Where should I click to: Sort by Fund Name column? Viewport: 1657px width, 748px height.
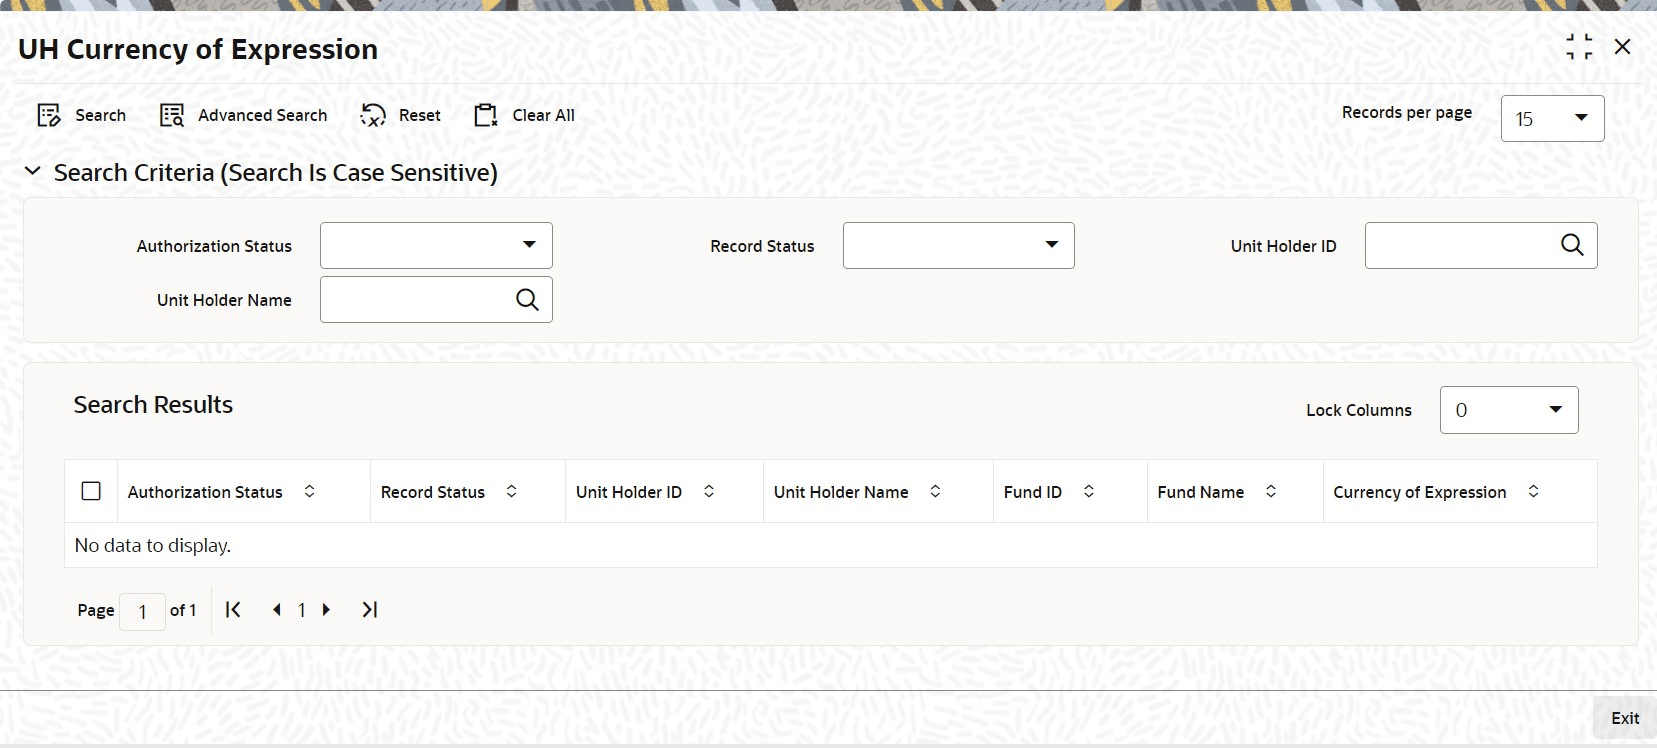[1271, 491]
